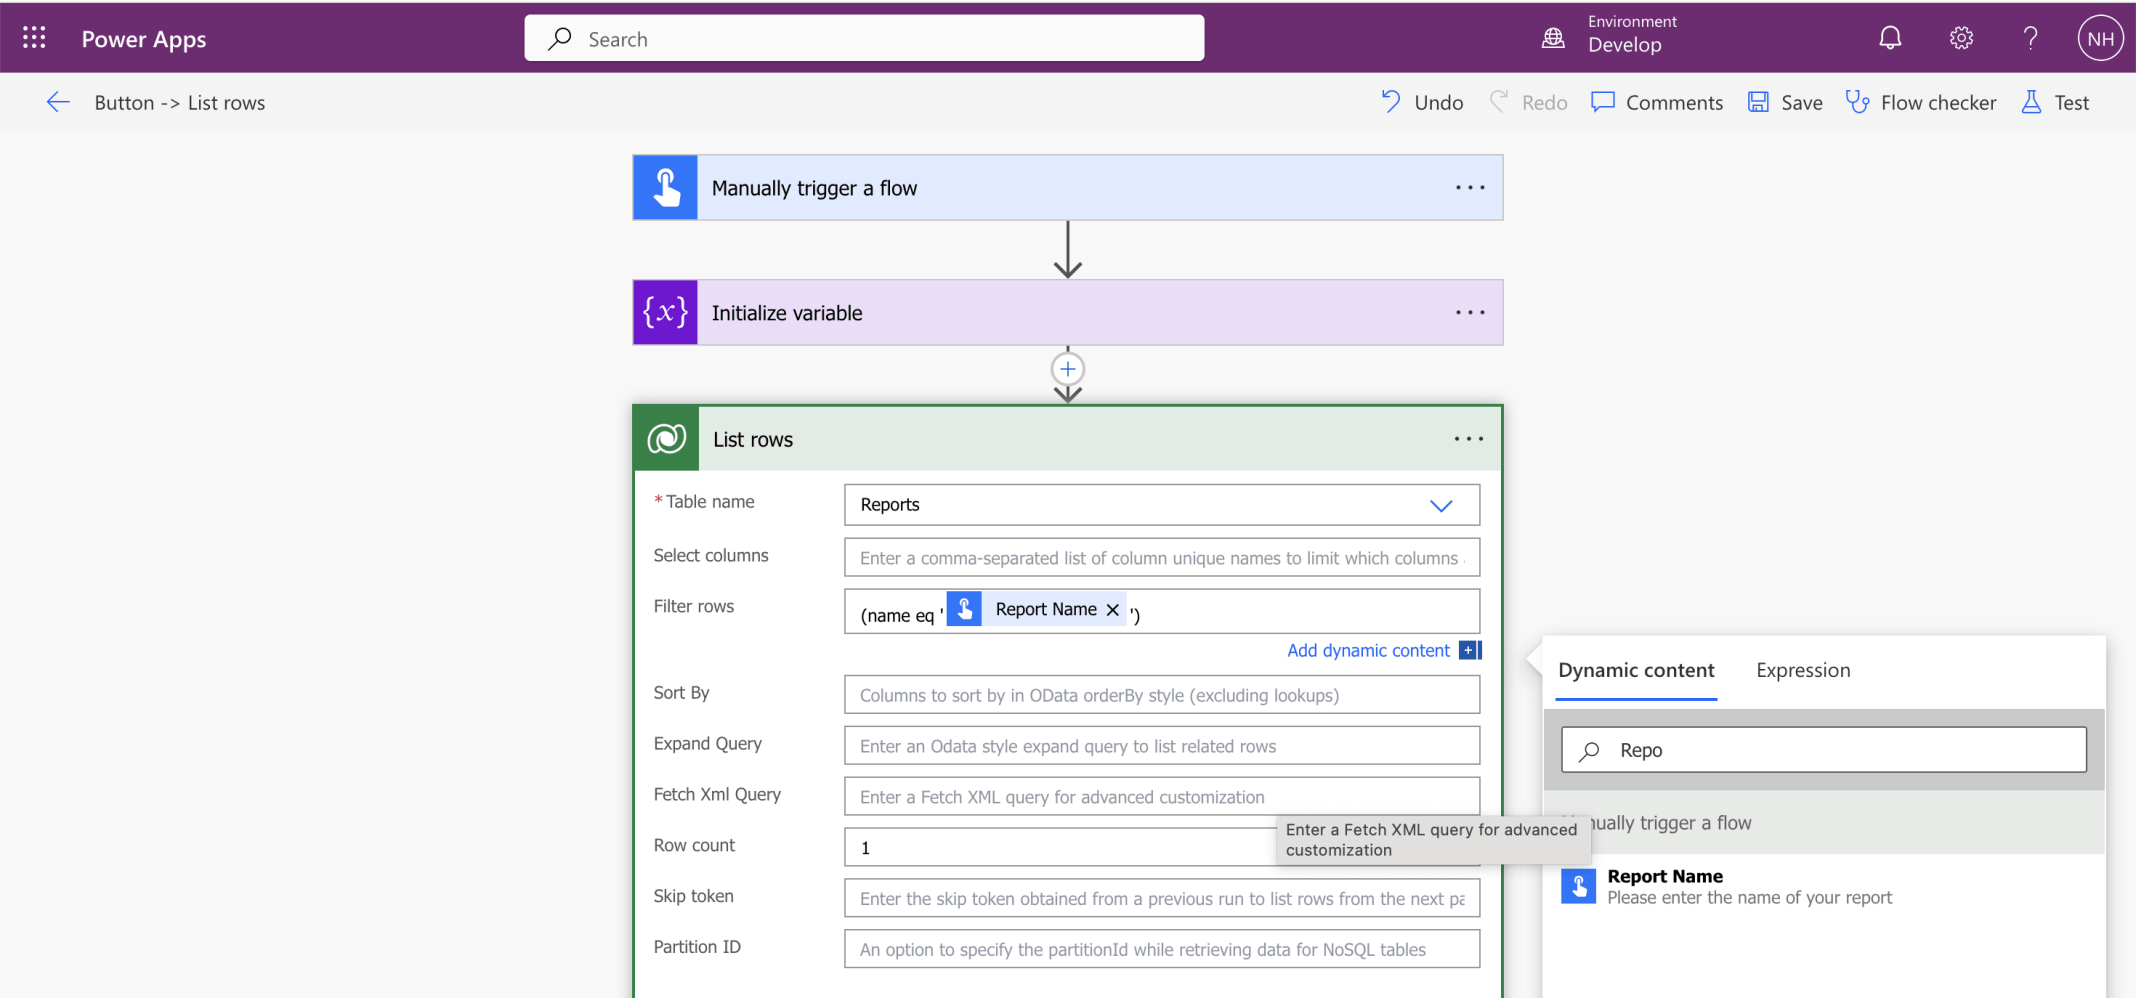The width and height of the screenshot is (2136, 998).
Task: Click the top Search box
Action: (x=864, y=38)
